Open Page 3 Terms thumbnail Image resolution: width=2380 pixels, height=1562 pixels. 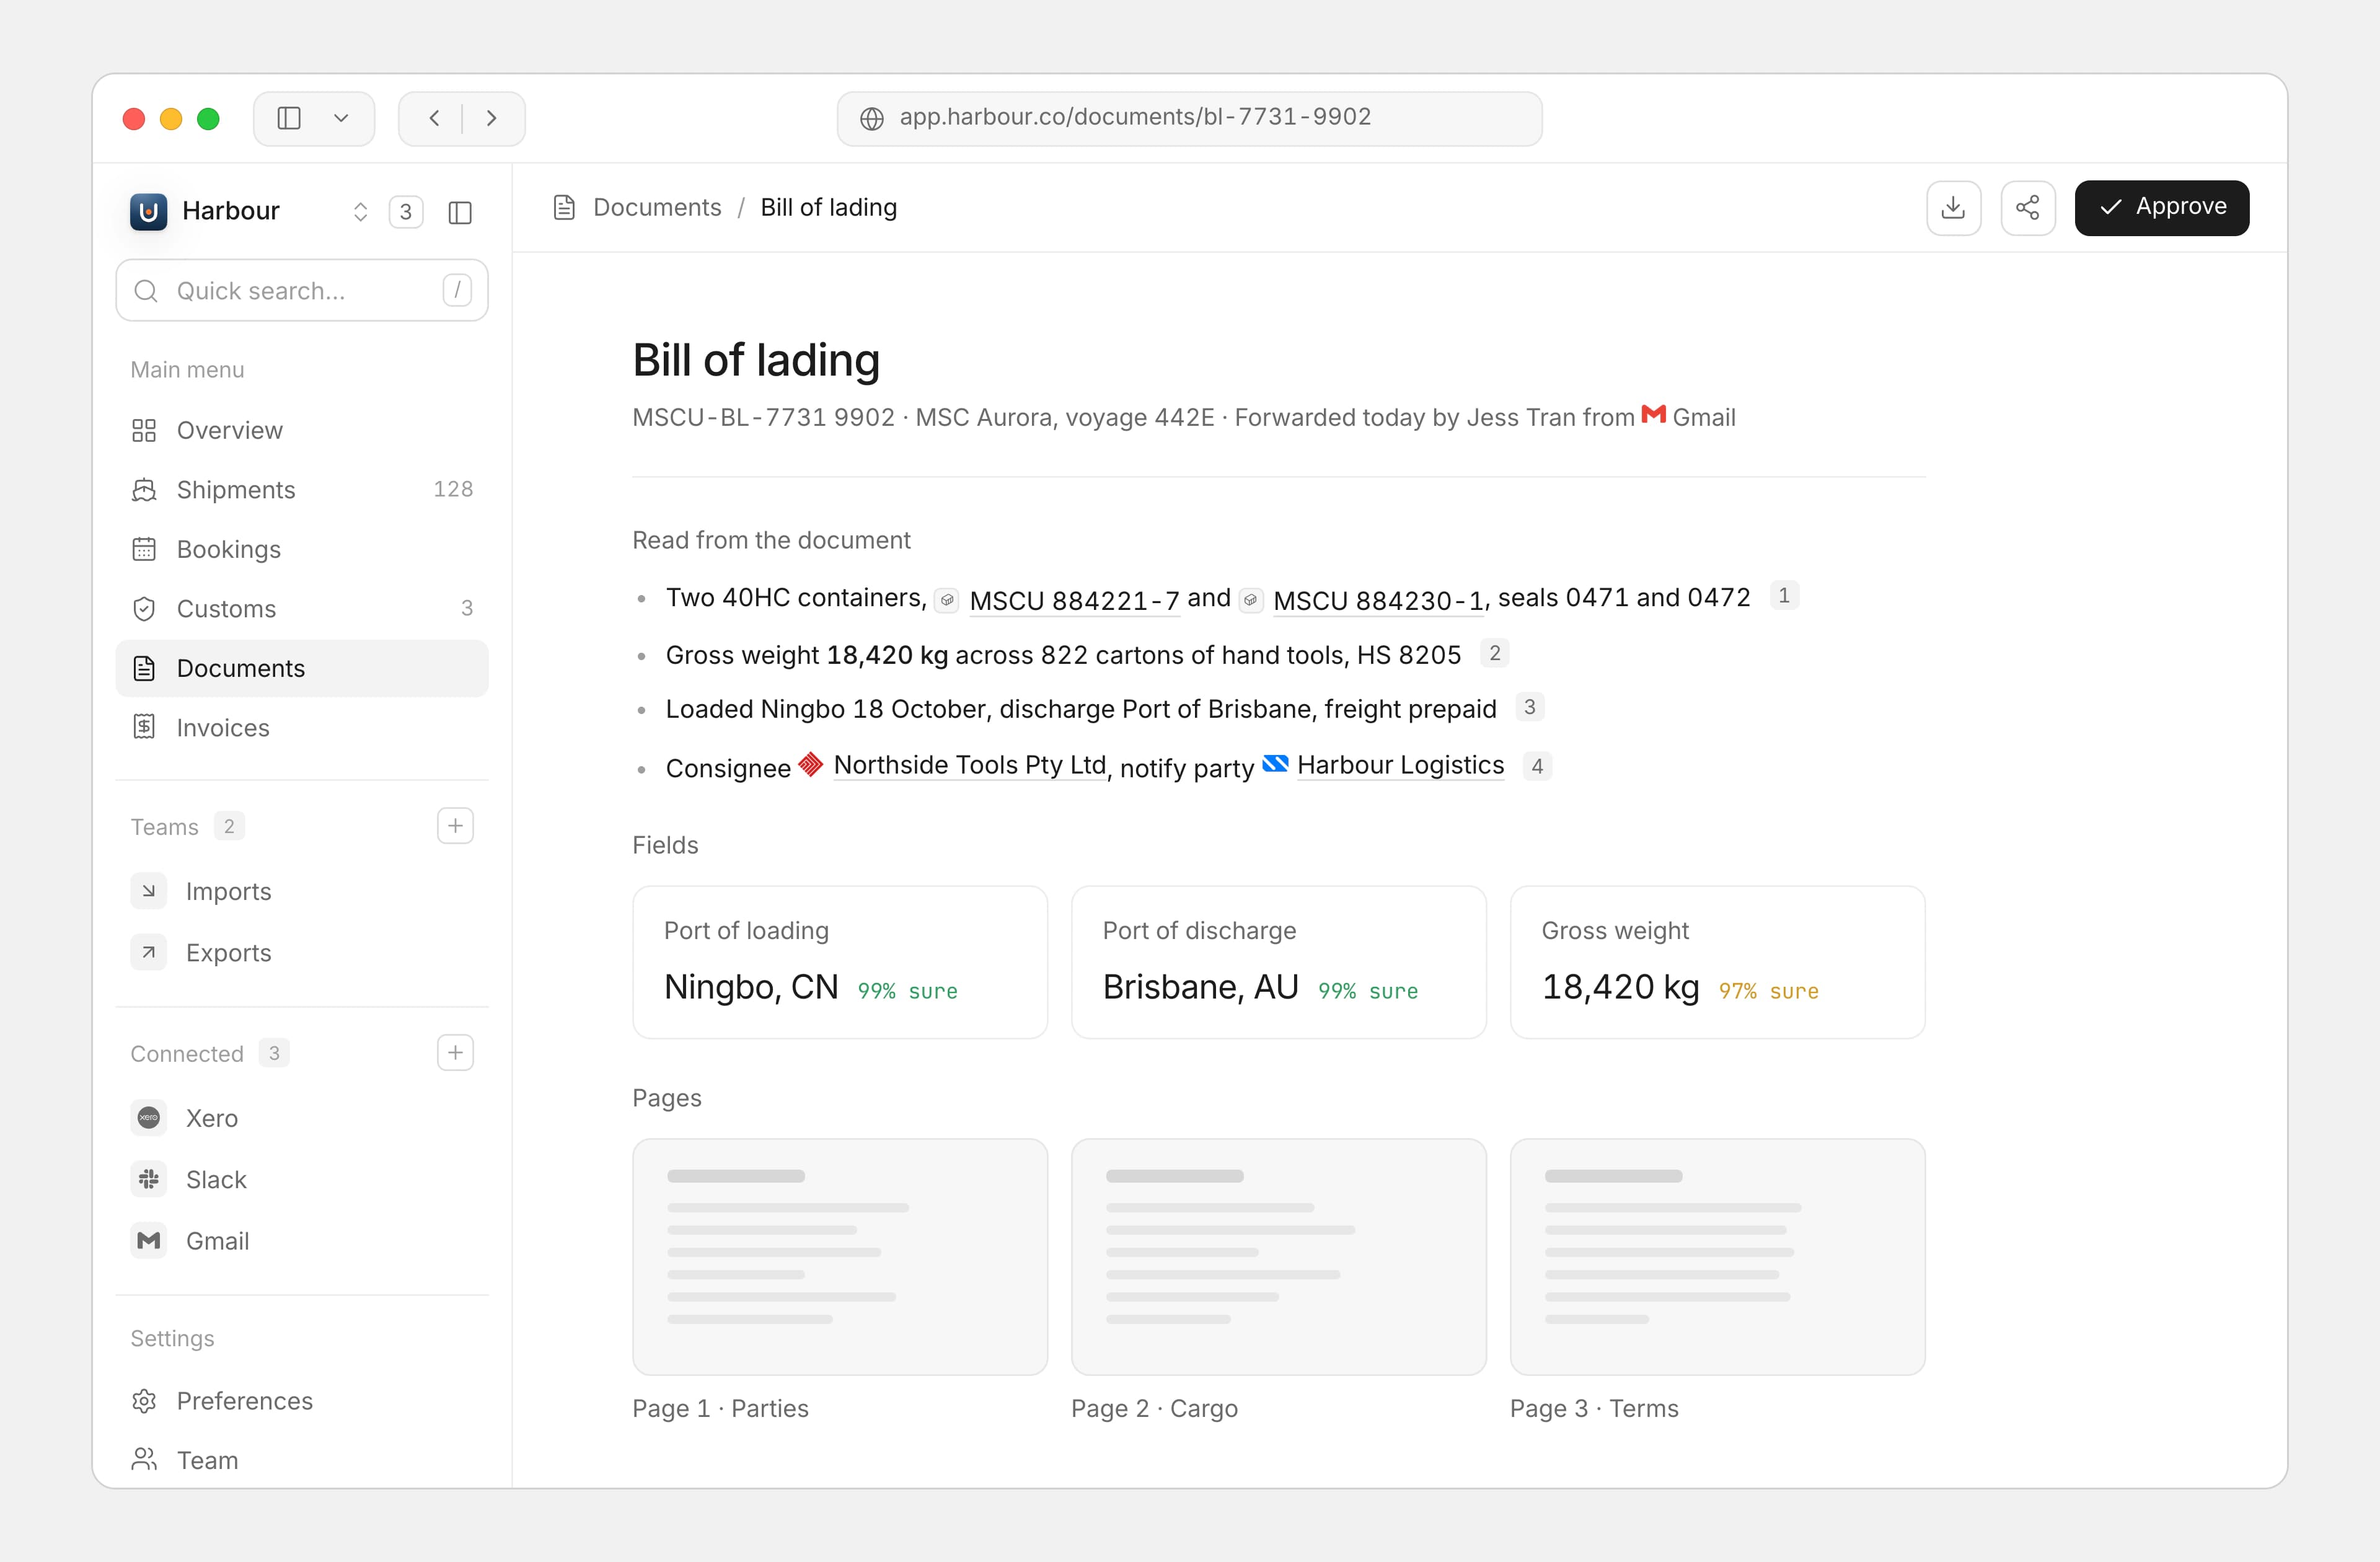[1717, 1256]
